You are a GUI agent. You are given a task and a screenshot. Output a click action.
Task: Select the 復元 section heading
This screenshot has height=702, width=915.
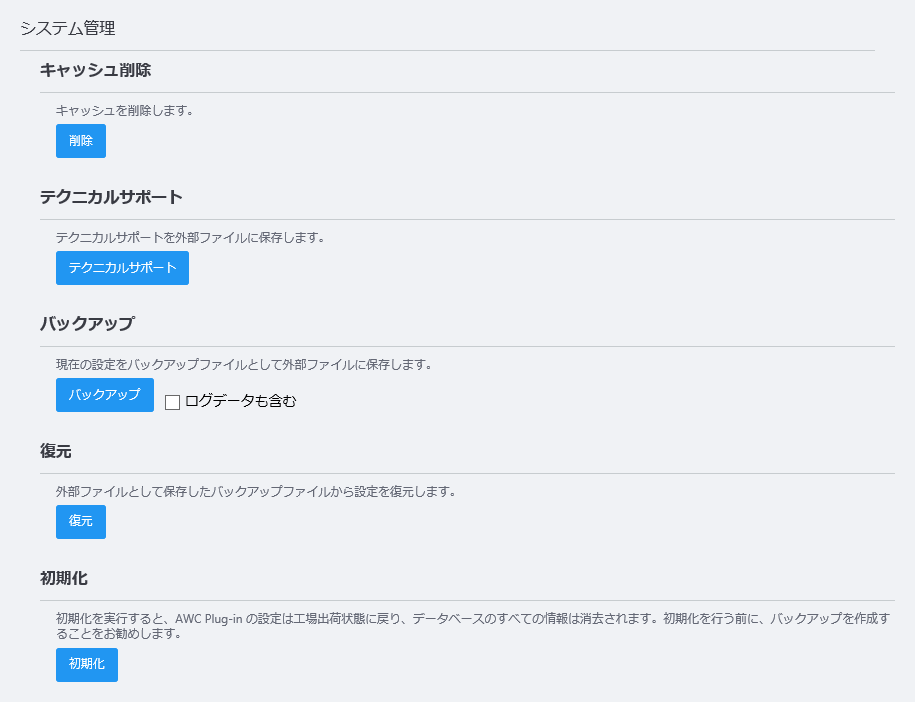(56, 451)
